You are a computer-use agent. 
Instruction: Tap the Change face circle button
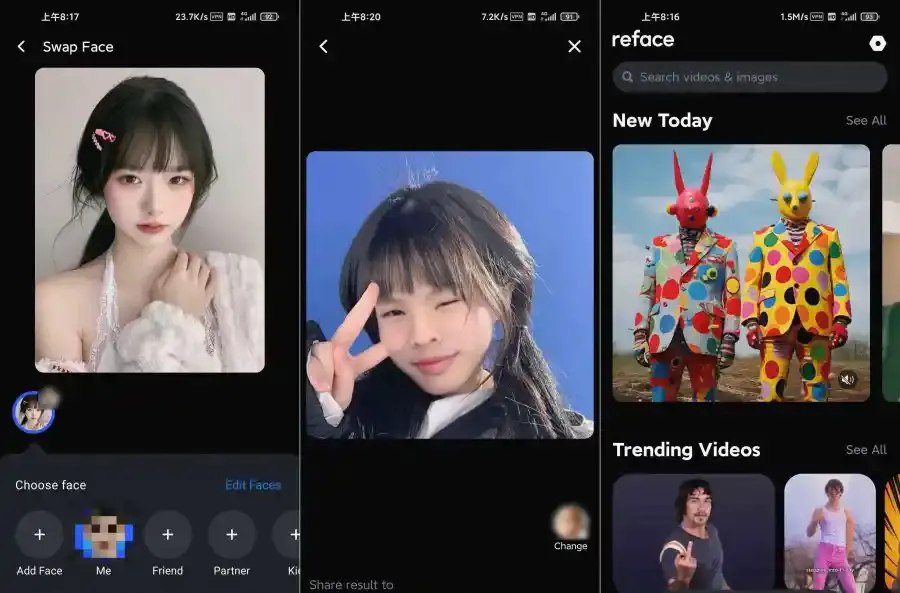click(571, 522)
